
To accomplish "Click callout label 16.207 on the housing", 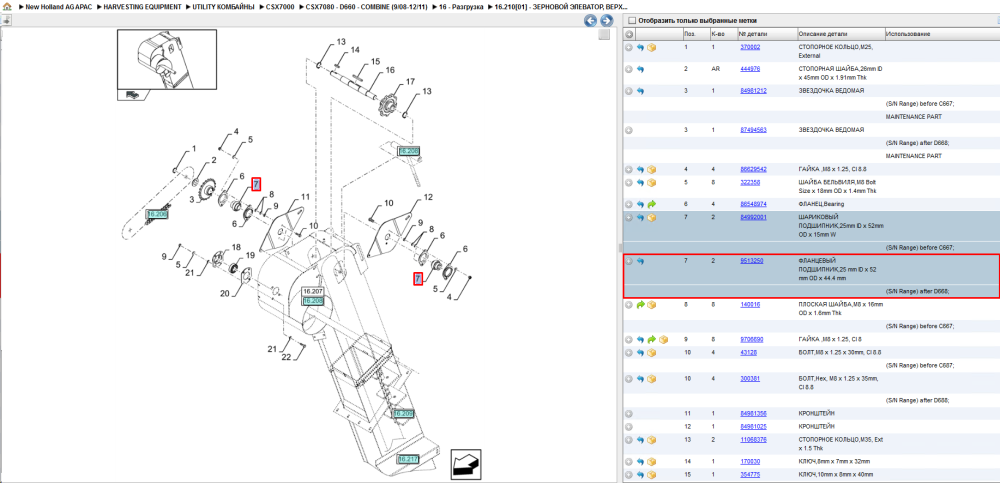I will [x=312, y=292].
